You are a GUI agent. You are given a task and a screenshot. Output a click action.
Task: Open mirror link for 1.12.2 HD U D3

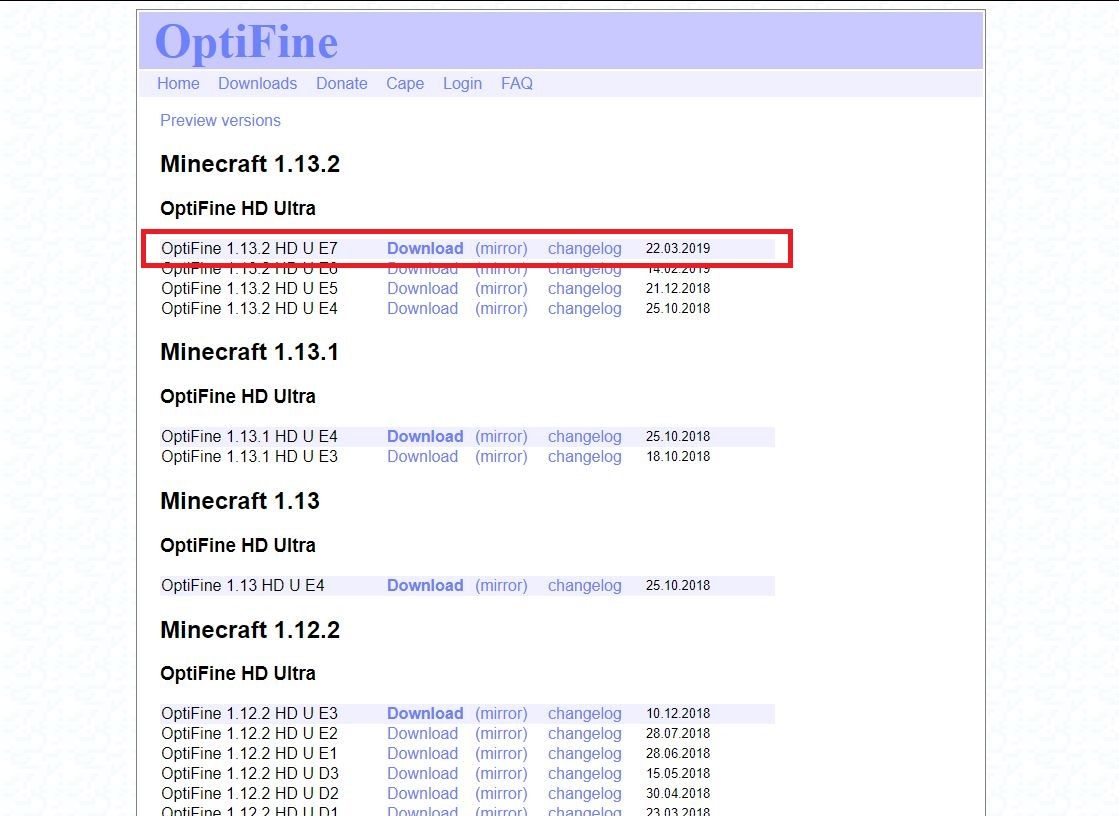coord(502,773)
